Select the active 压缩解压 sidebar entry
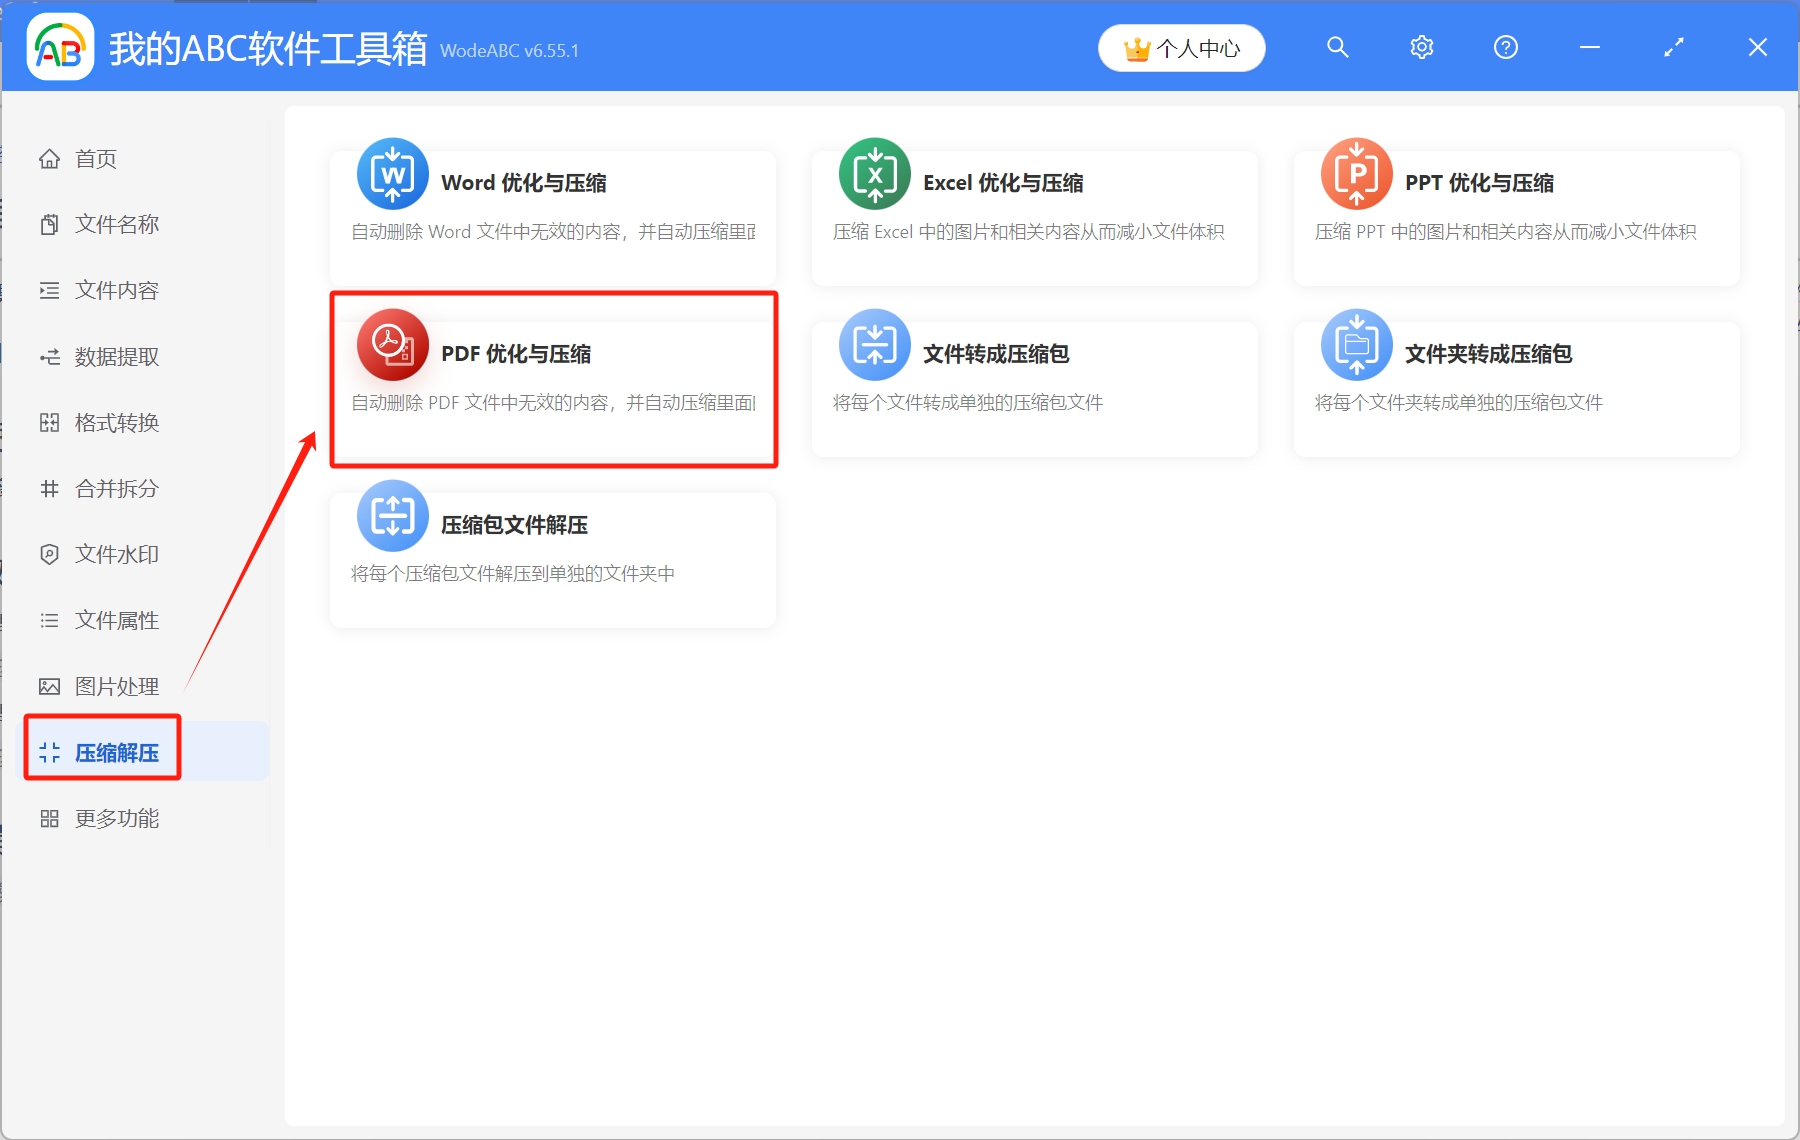 115,752
